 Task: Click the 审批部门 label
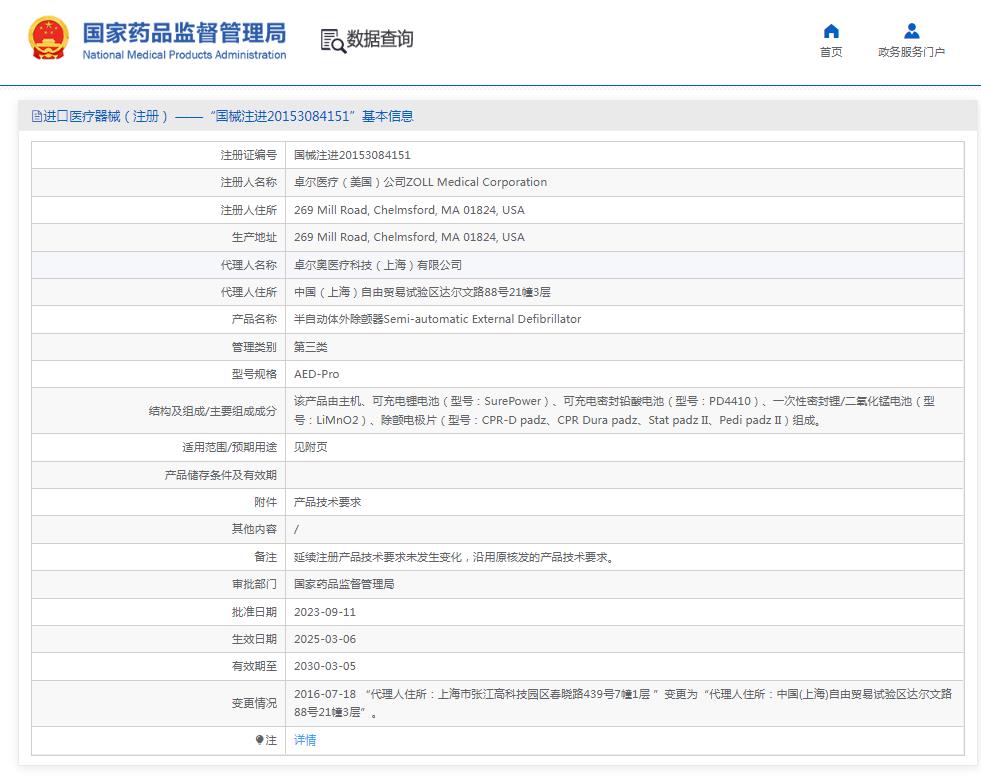click(254, 584)
